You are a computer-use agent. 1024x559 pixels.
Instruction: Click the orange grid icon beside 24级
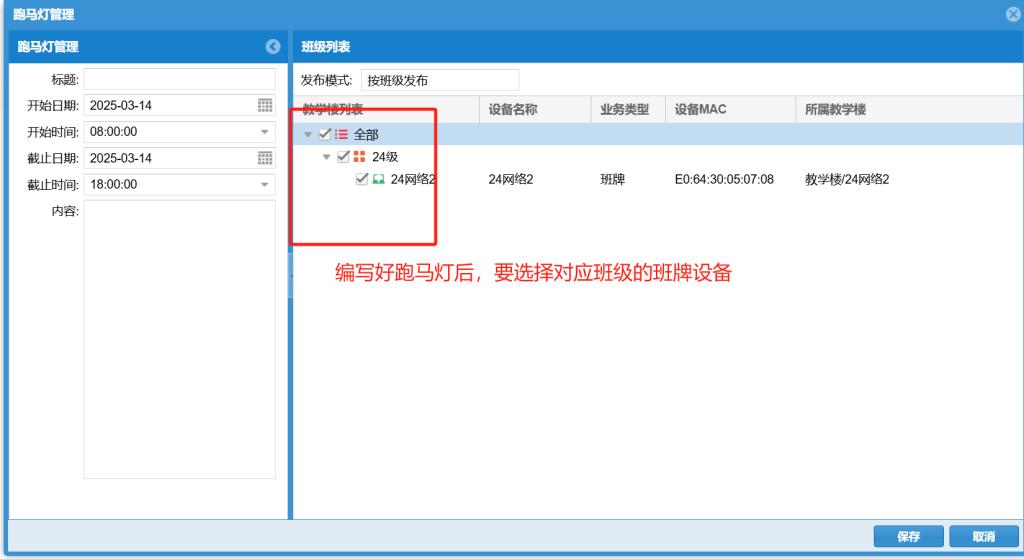coord(359,157)
